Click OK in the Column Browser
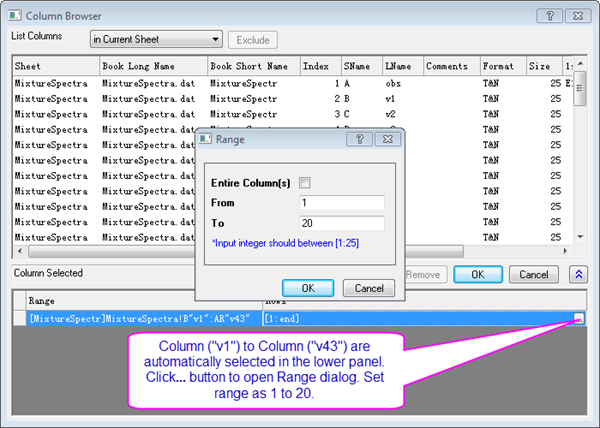Viewport: 600px width, 428px height. 478,274
